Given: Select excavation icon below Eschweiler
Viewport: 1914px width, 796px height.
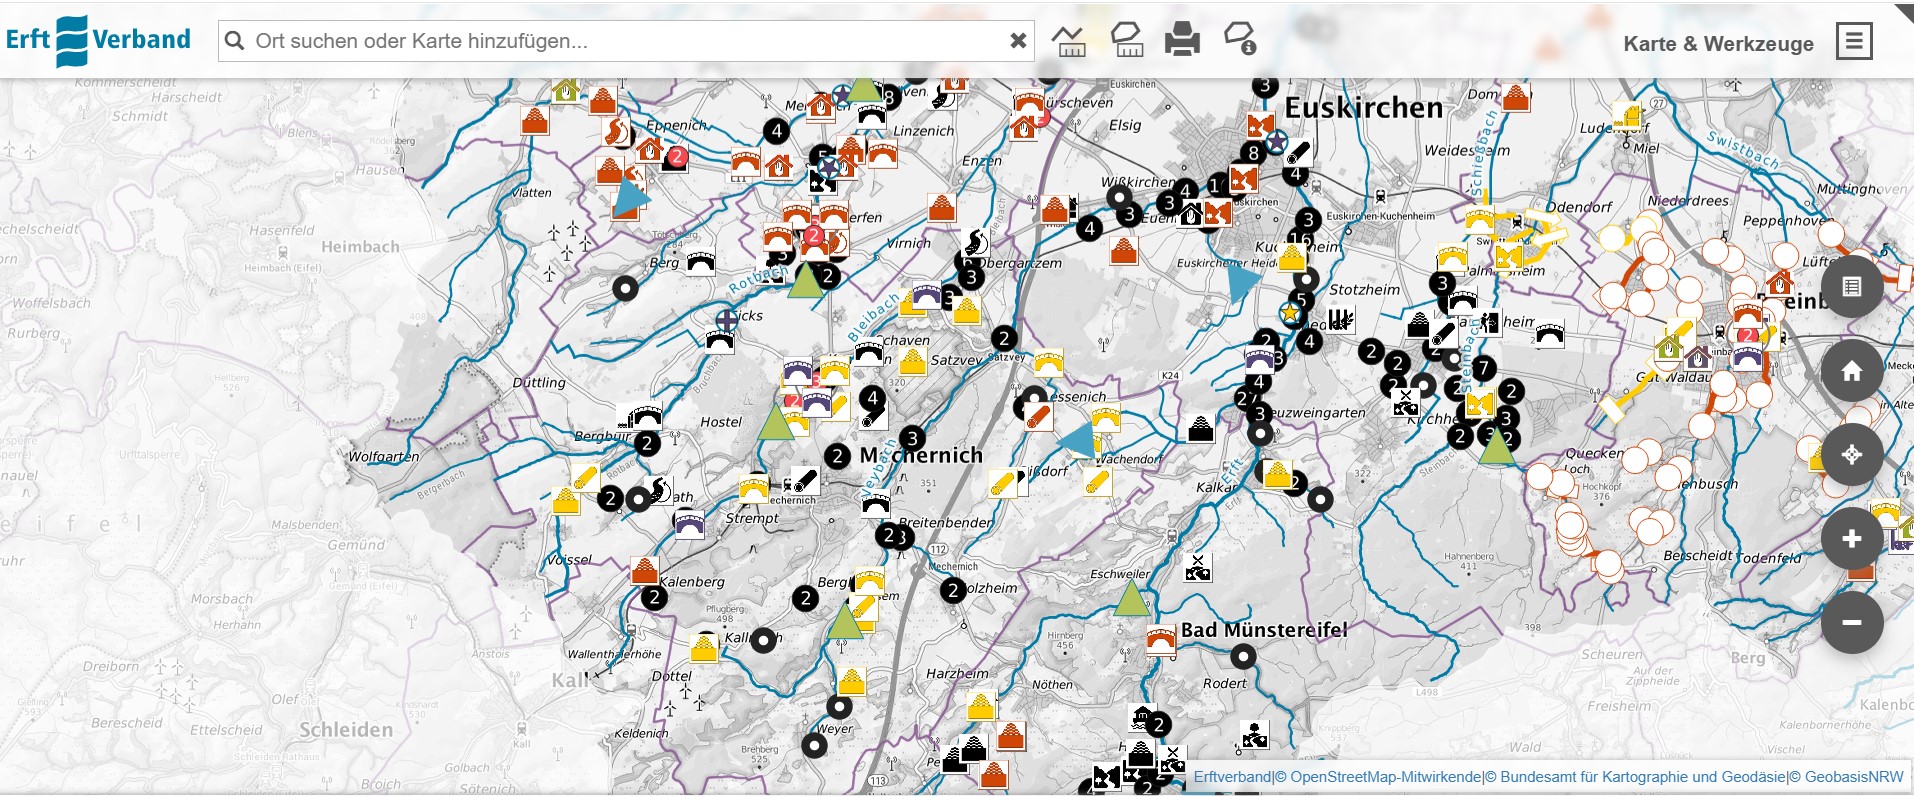Looking at the screenshot, I should pos(1198,567).
